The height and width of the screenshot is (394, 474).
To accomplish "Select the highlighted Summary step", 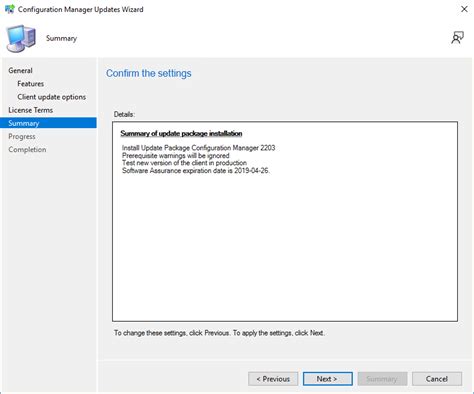I will [48, 123].
